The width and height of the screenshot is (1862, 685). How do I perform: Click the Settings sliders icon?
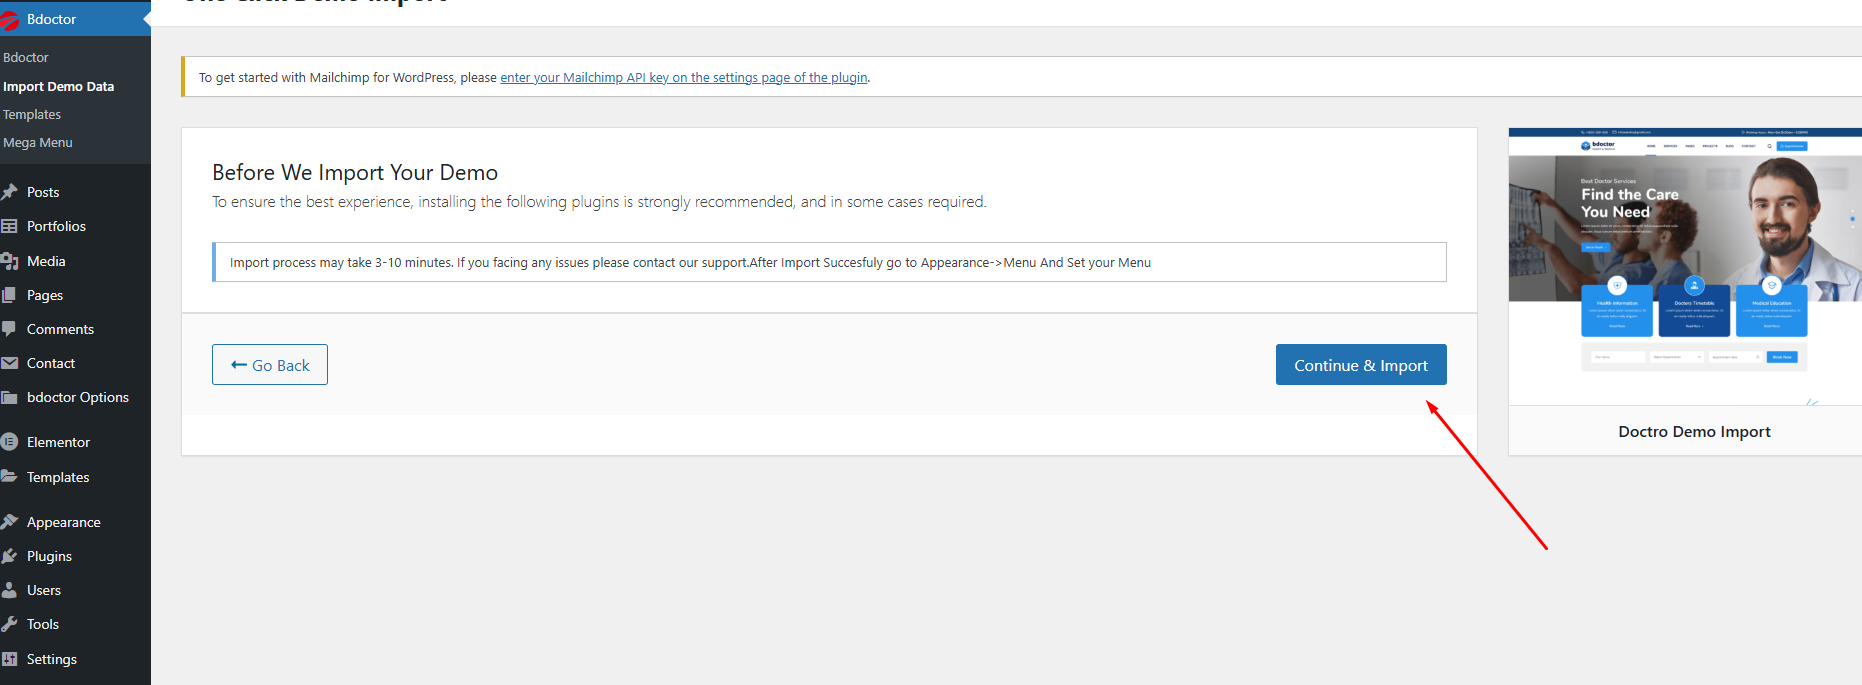coord(10,659)
